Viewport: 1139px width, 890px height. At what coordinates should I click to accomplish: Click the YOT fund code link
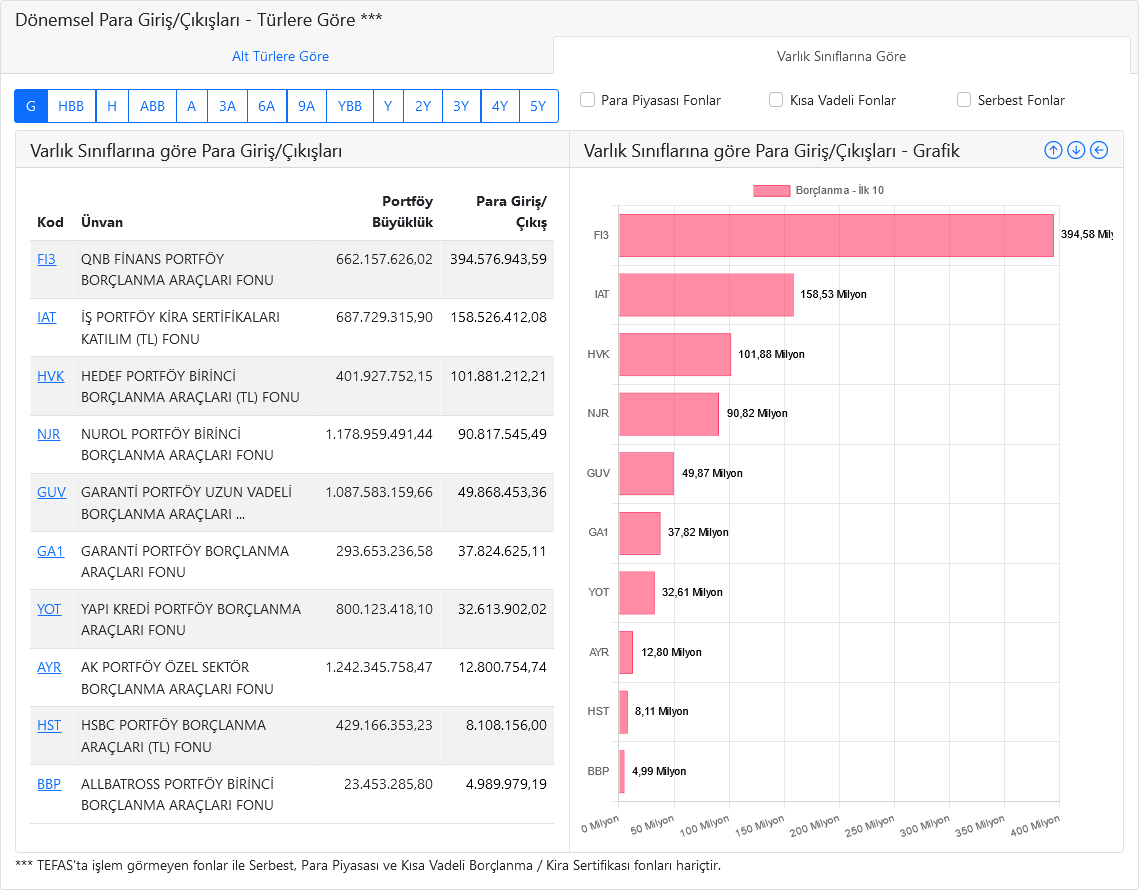49,609
